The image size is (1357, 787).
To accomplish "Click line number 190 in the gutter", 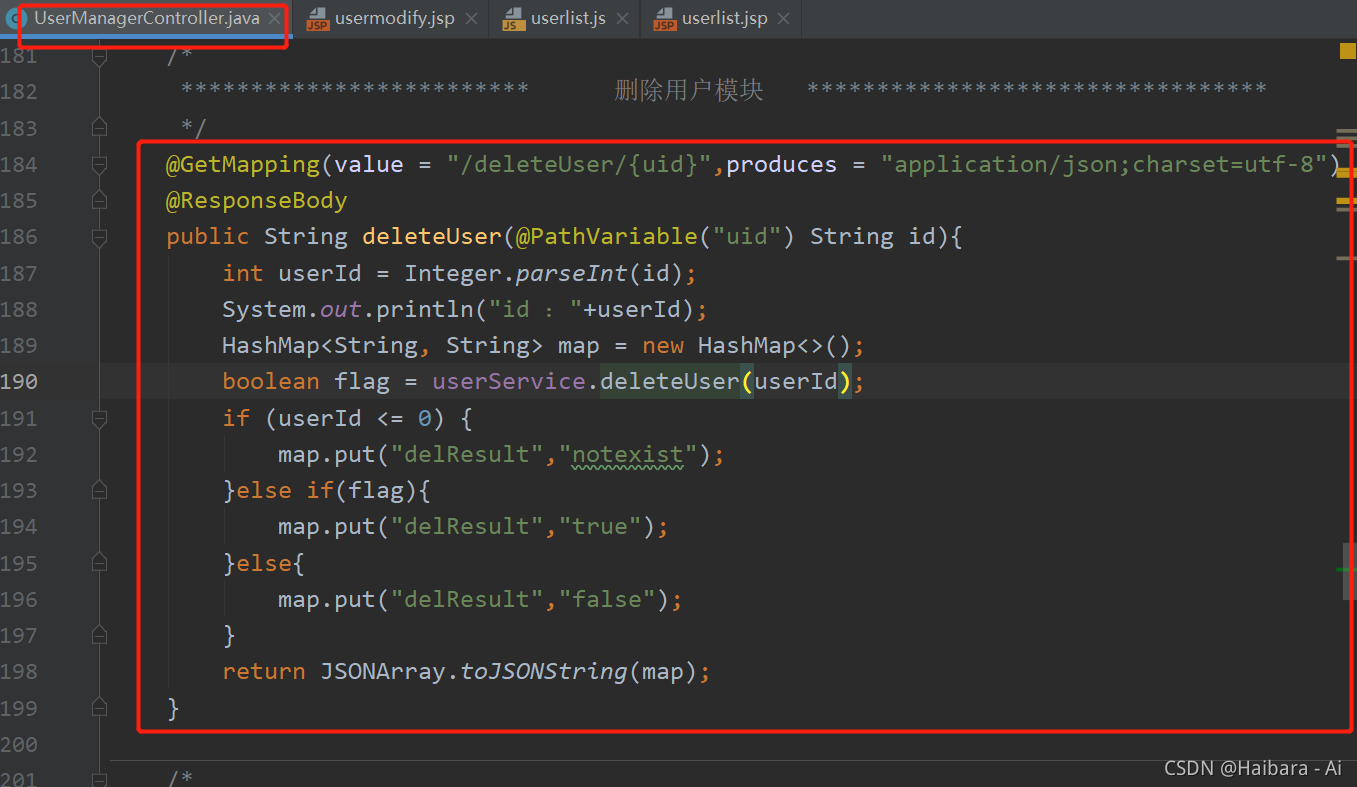I will pyautogui.click(x=19, y=381).
